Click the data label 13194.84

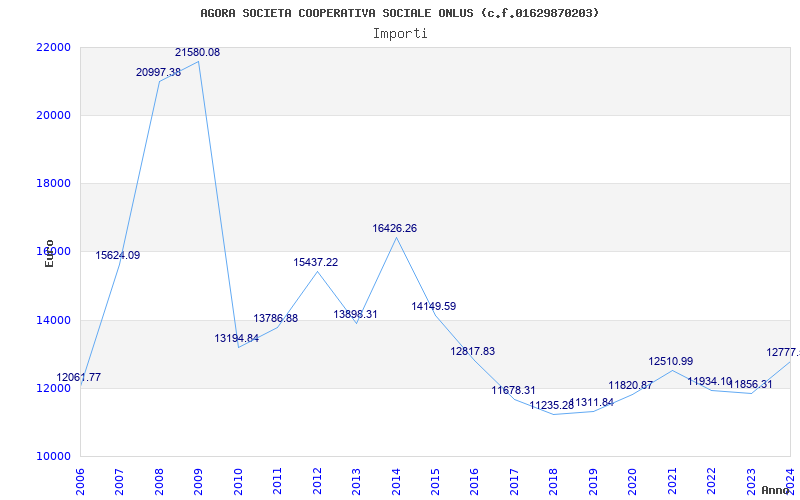pos(237,338)
